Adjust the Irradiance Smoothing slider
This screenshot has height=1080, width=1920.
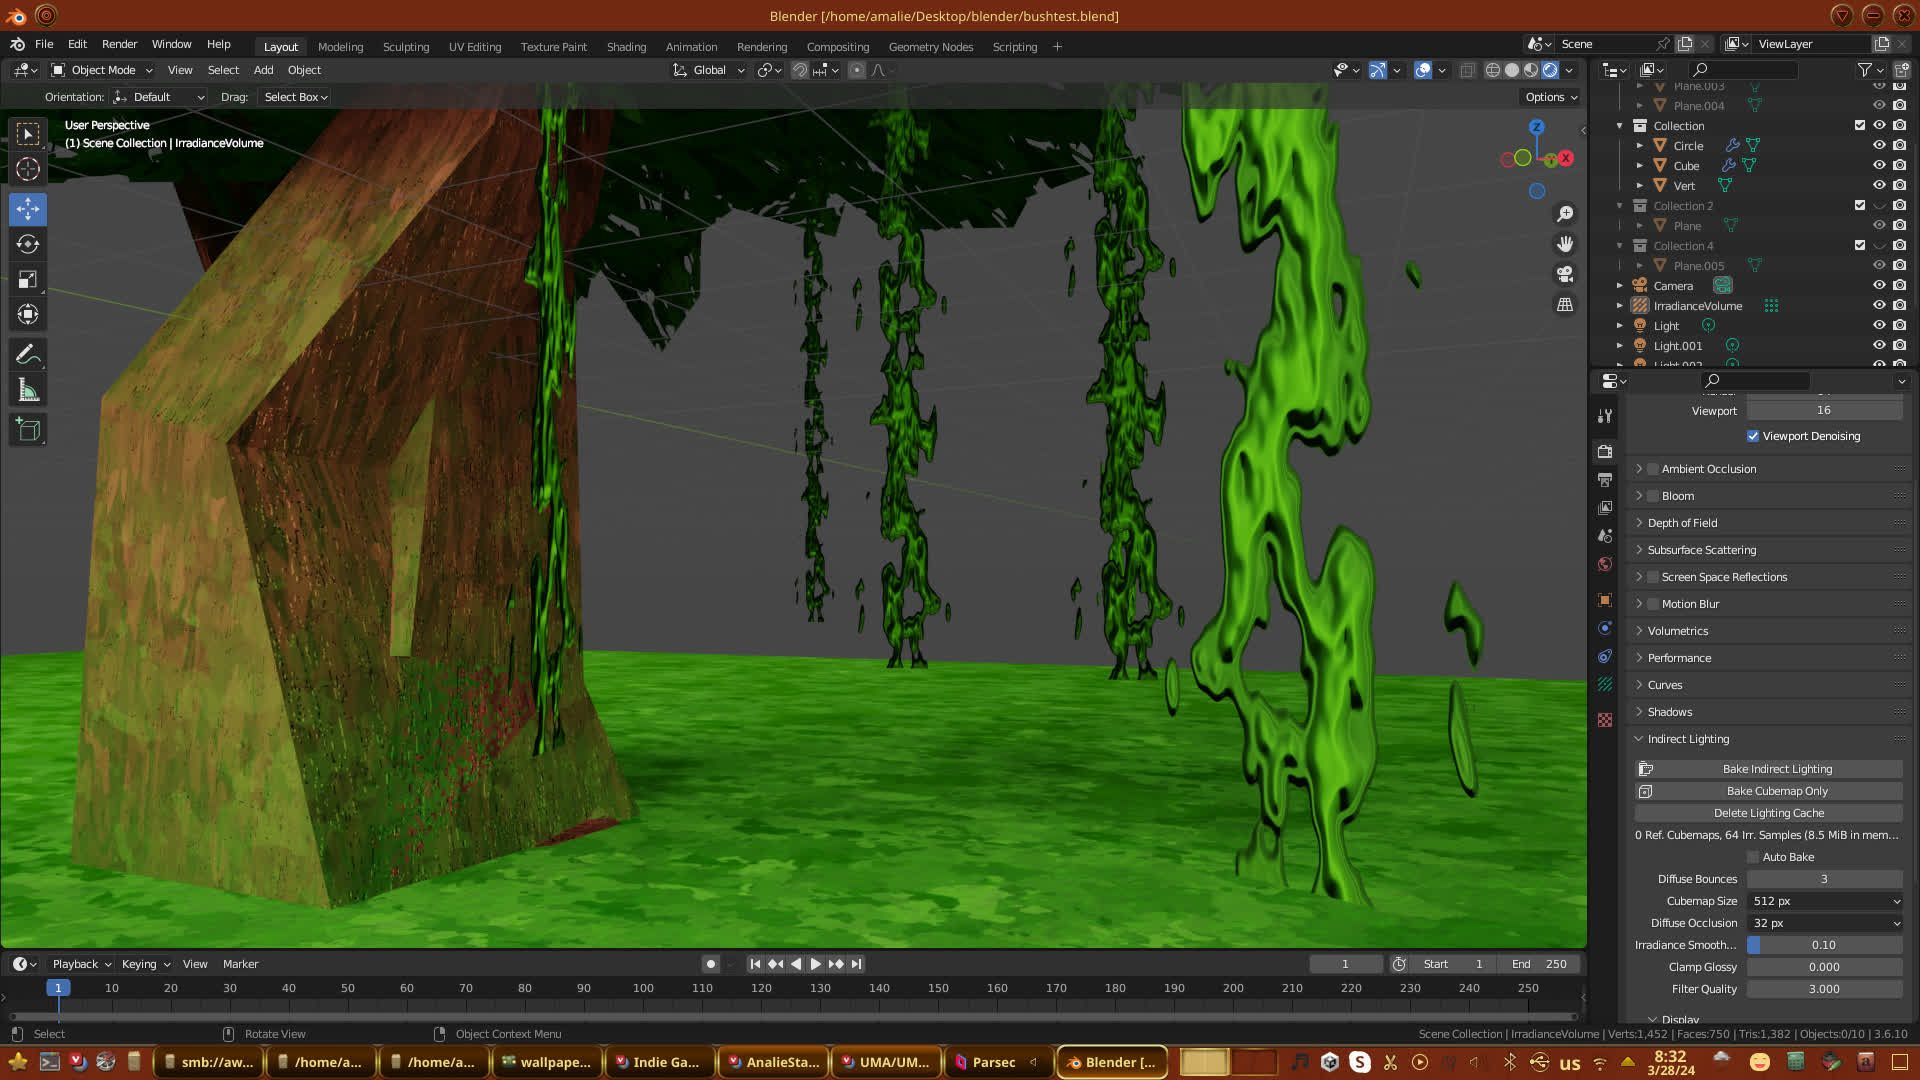tap(1823, 945)
